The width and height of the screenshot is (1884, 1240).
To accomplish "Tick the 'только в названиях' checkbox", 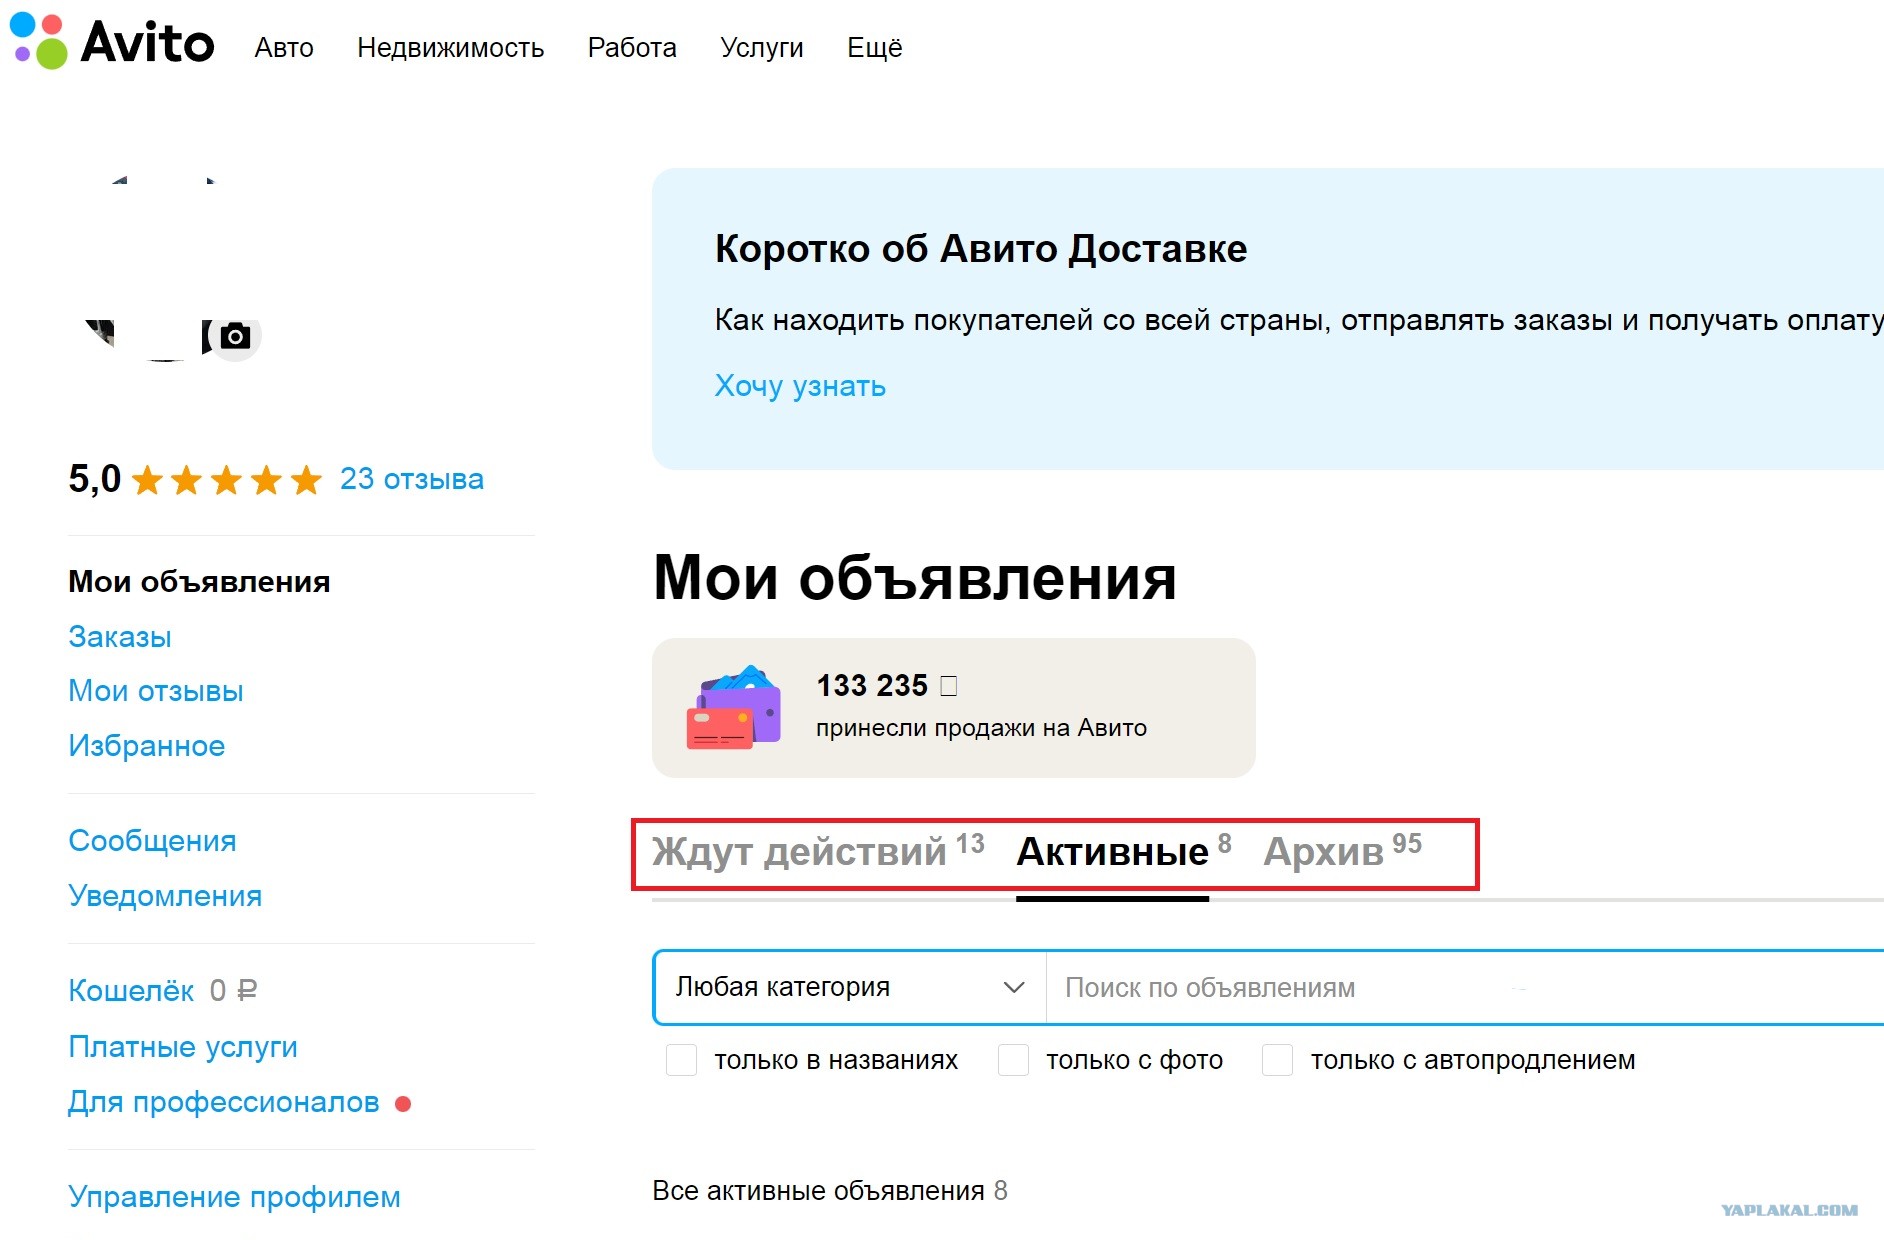I will coord(682,1060).
